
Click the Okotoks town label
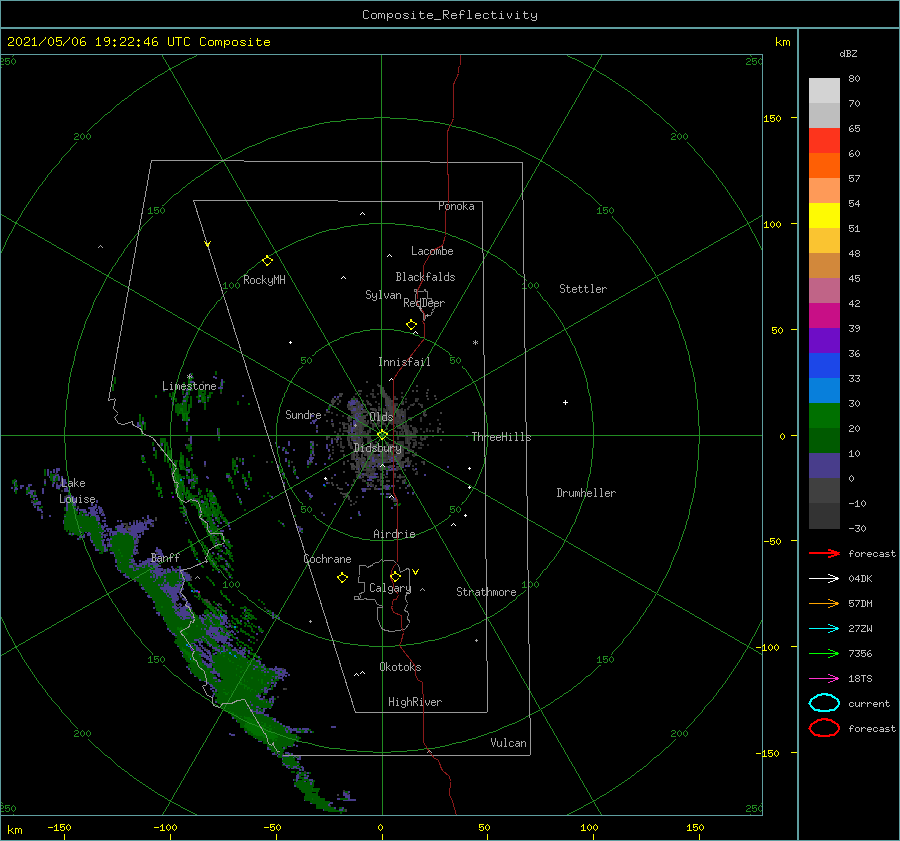400,667
